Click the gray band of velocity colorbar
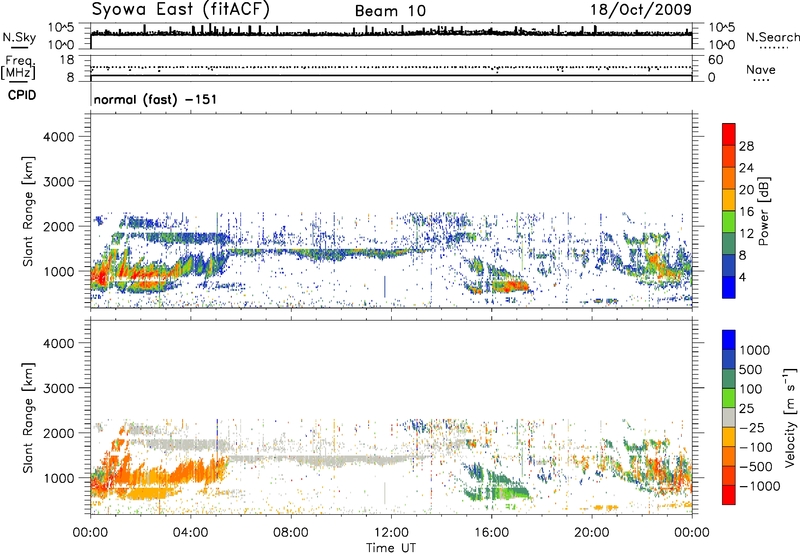This screenshot has height=554, width=800. (729, 417)
